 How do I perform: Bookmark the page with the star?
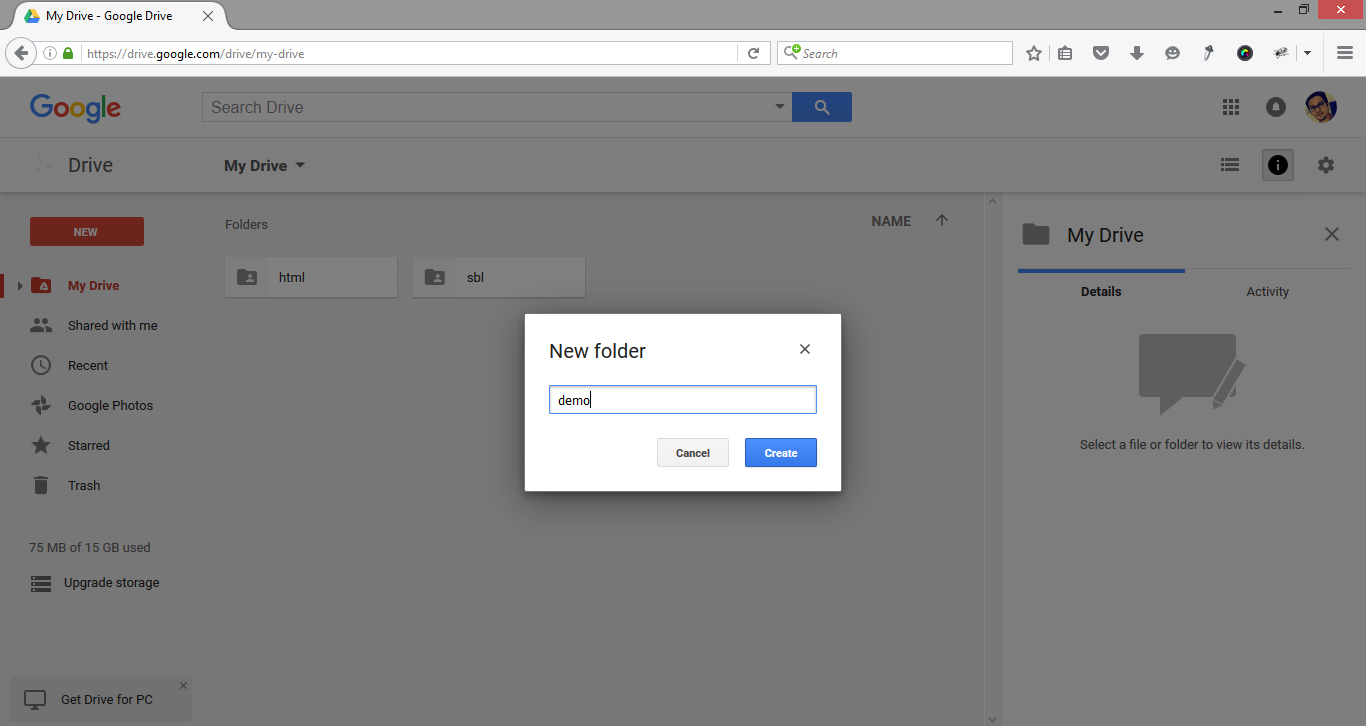1033,52
